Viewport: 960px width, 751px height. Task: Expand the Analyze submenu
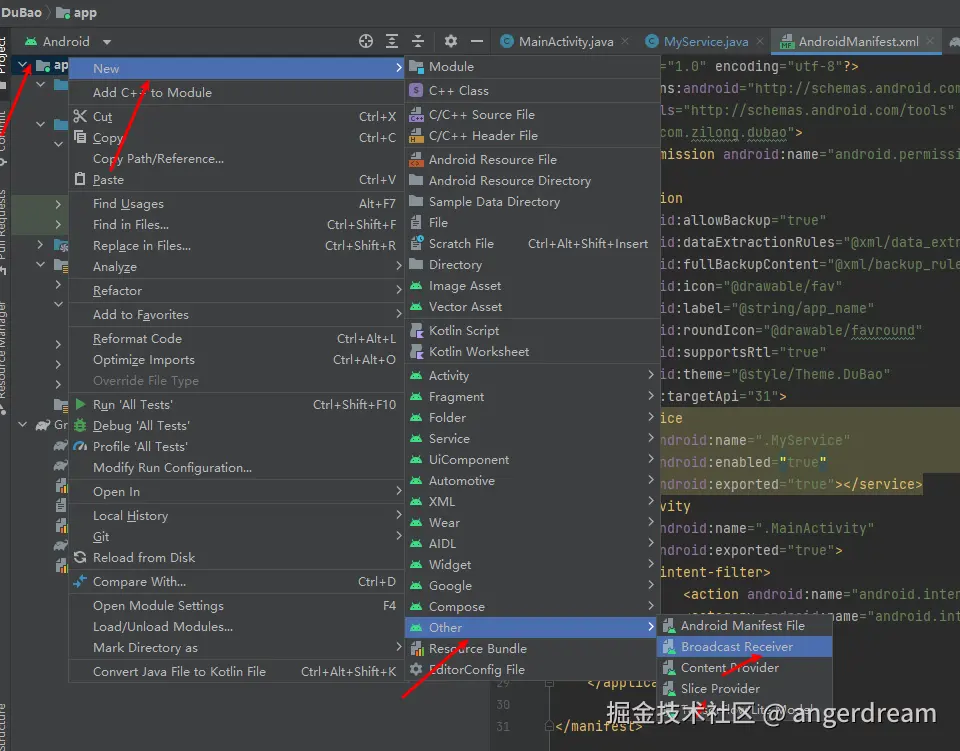(236, 267)
